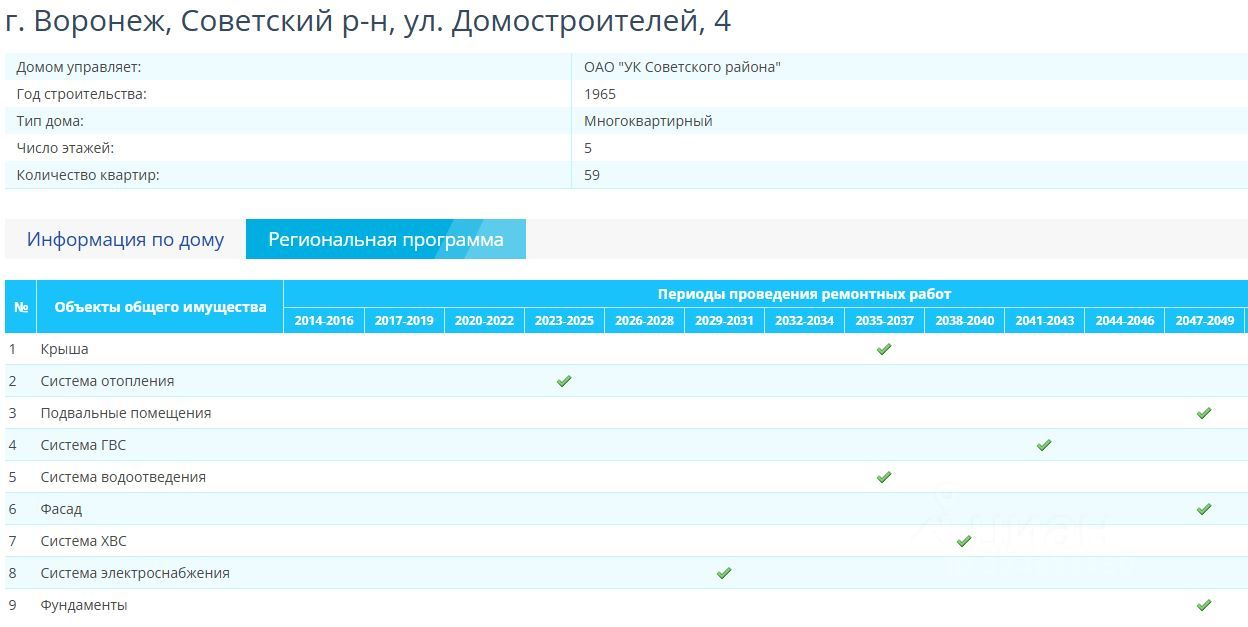The image size is (1248, 627).
Task: Select the Система ГВС row label
Action: (x=83, y=445)
